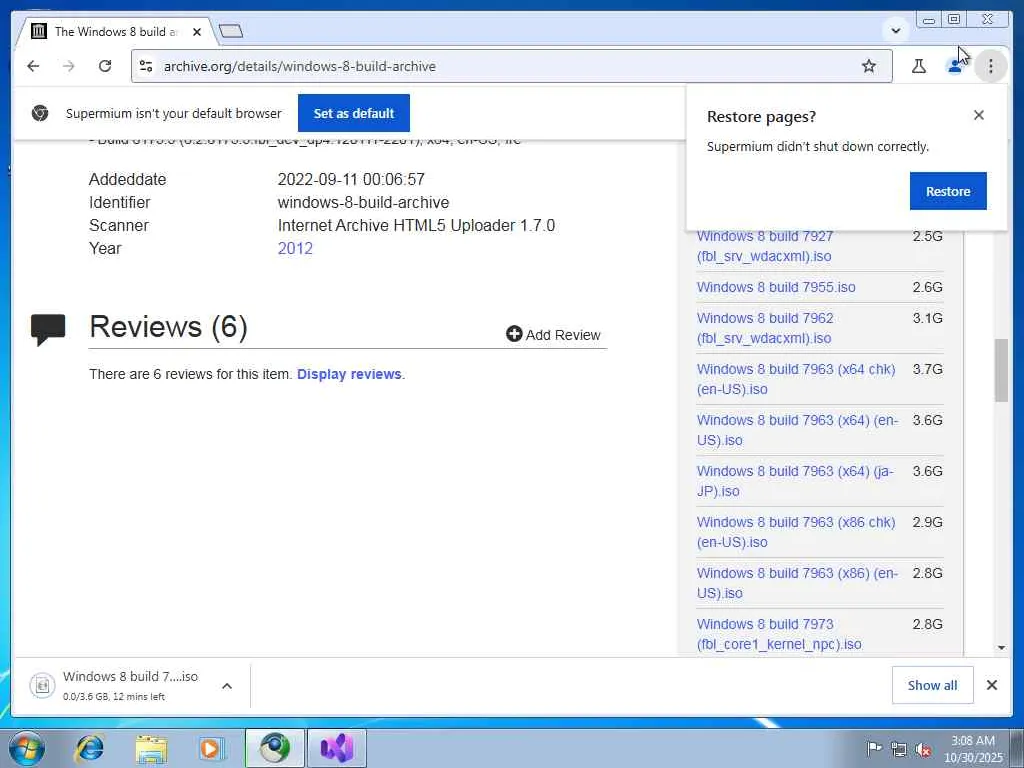Click the download file type icon
Screen dimensions: 1024x768
tap(42, 686)
